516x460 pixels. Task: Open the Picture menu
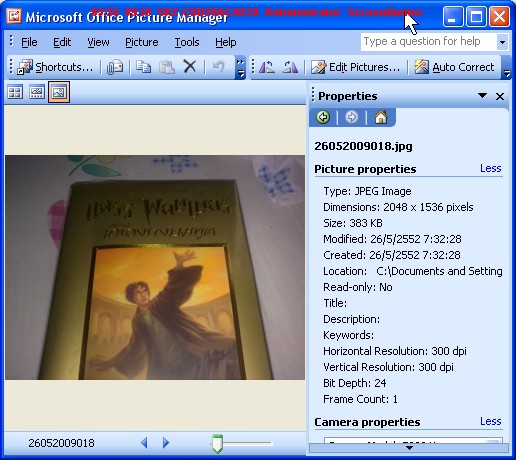point(142,42)
